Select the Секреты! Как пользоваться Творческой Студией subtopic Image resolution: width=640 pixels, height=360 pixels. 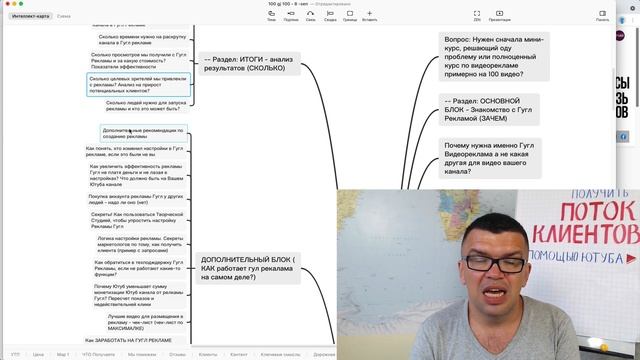coord(138,220)
